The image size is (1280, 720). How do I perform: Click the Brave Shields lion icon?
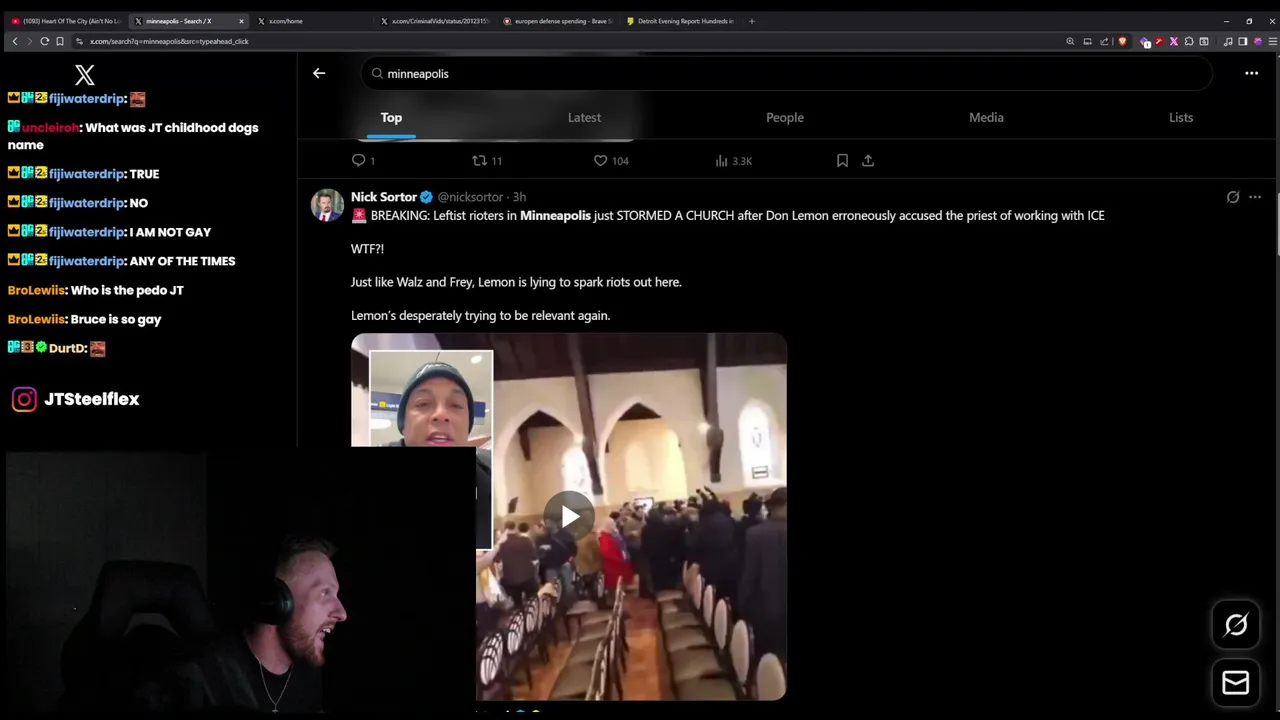[1122, 41]
